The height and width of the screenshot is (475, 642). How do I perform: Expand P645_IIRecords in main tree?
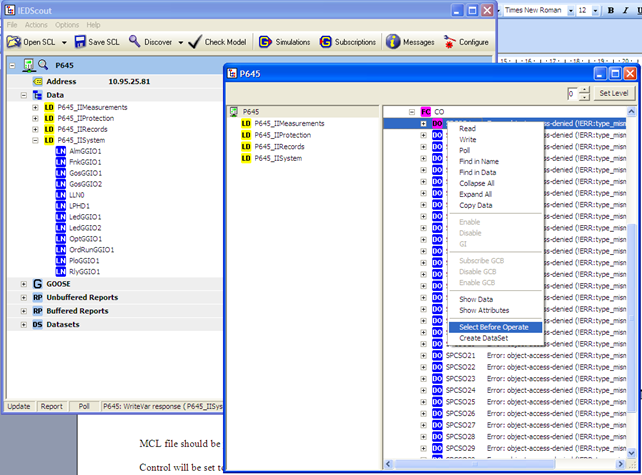click(x=35, y=129)
